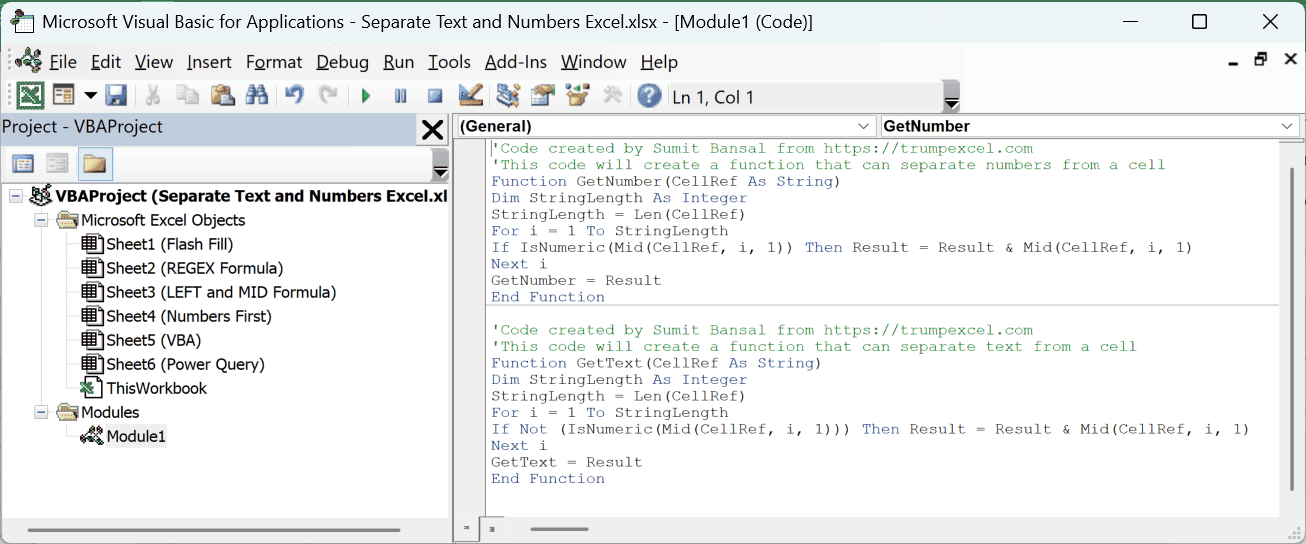Undo the last action with the toolbar arrow
The height and width of the screenshot is (544, 1306).
tap(294, 96)
